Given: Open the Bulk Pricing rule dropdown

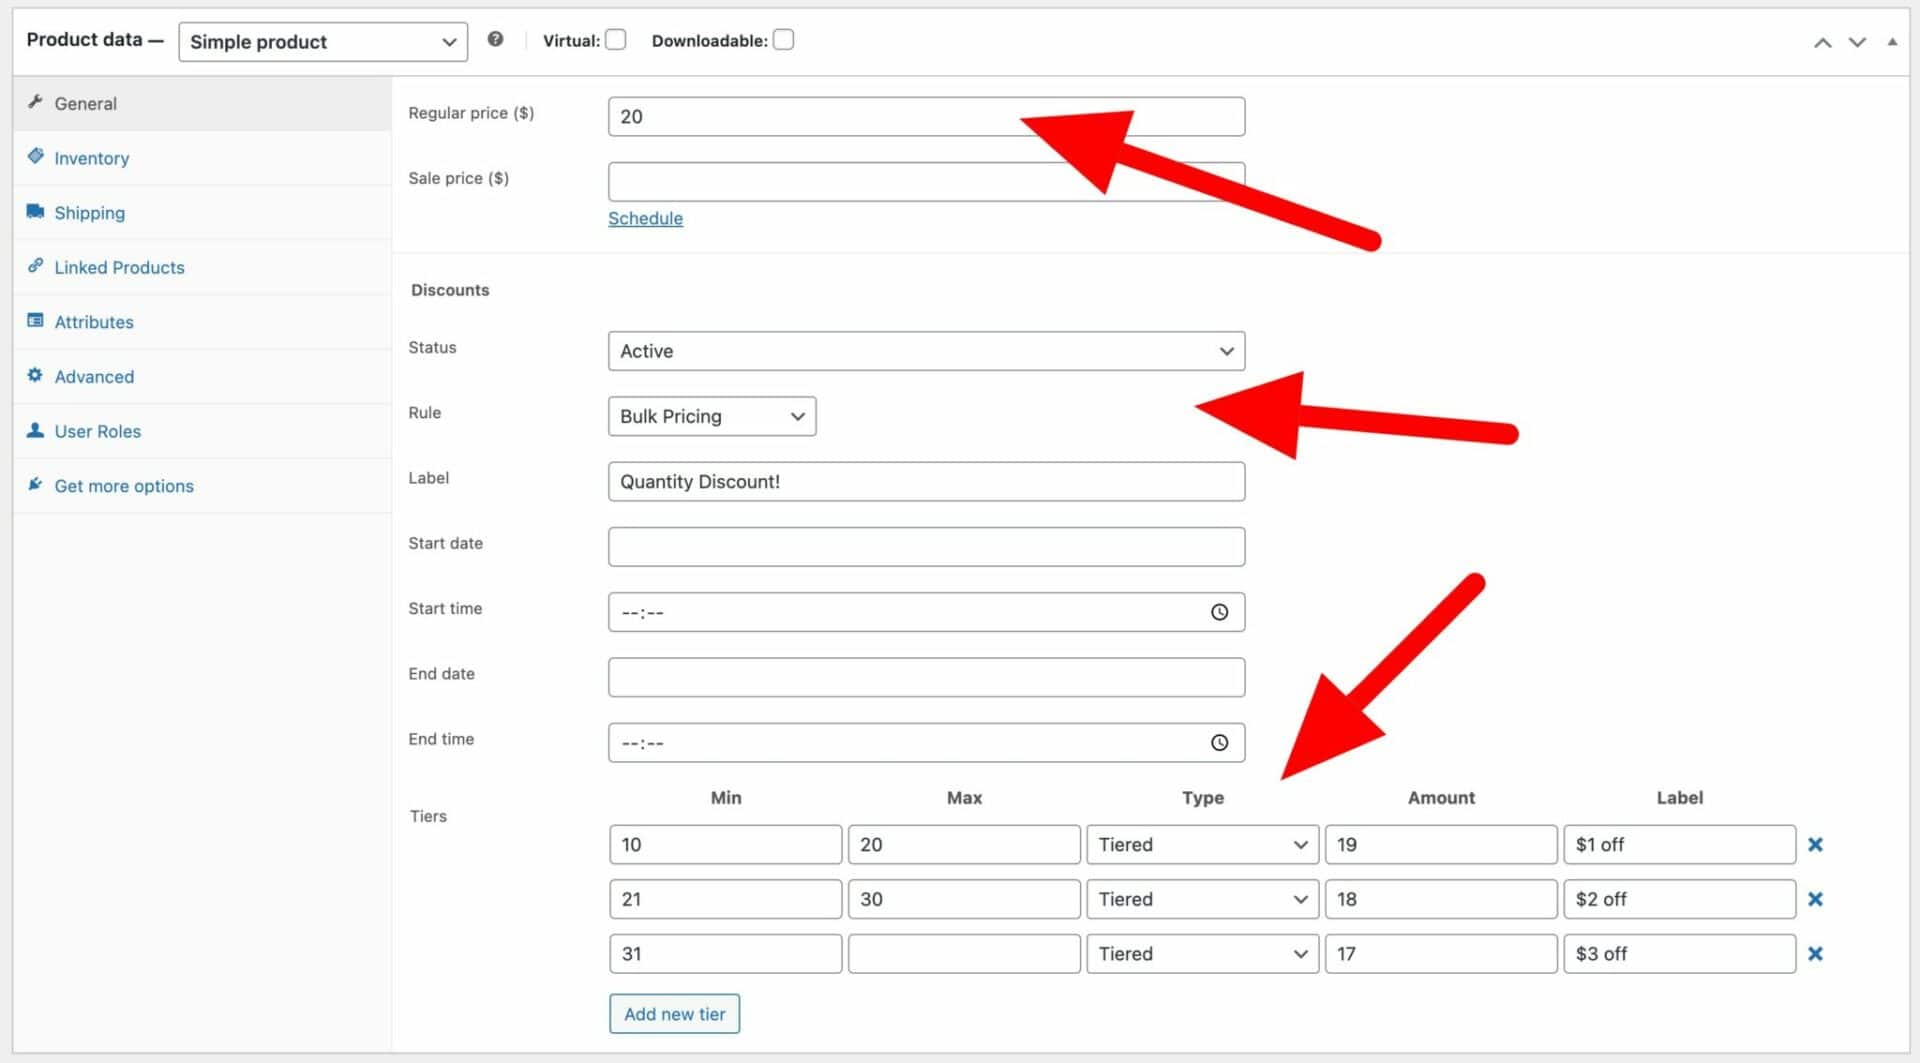Looking at the screenshot, I should [712, 416].
